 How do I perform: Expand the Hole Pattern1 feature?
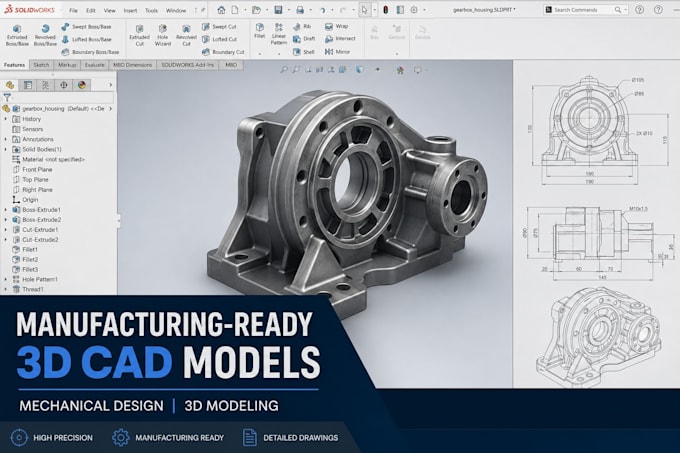pos(6,280)
